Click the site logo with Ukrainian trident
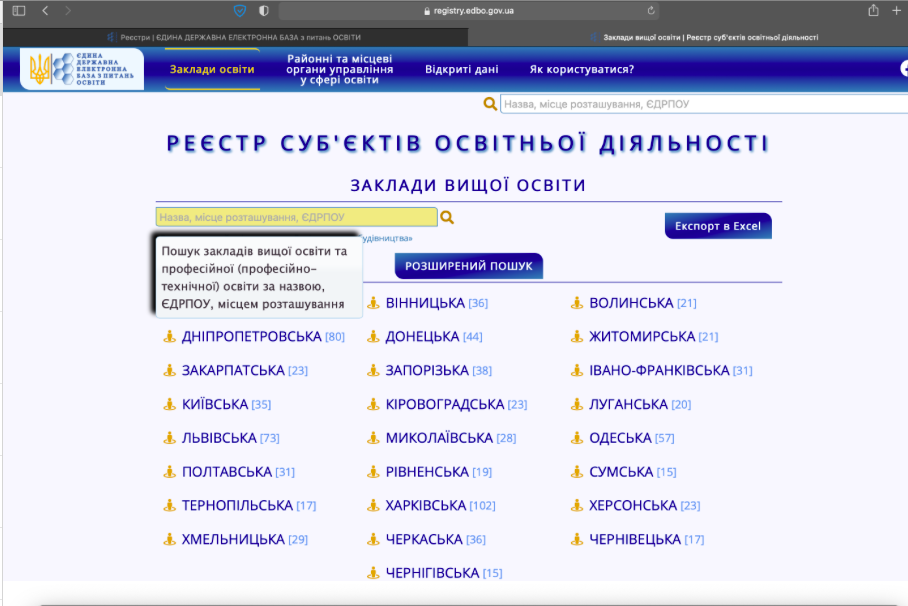Image resolution: width=908 pixels, height=606 pixels. coord(84,69)
